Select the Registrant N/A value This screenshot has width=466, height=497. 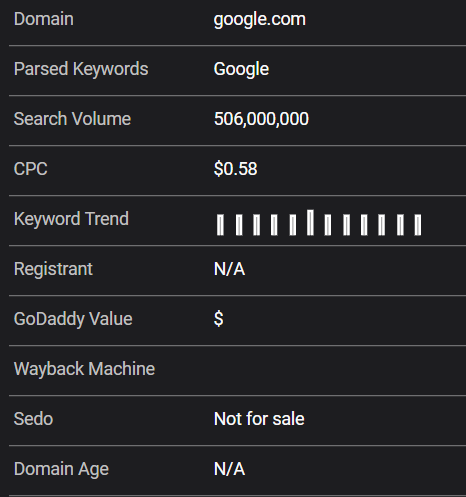229,269
